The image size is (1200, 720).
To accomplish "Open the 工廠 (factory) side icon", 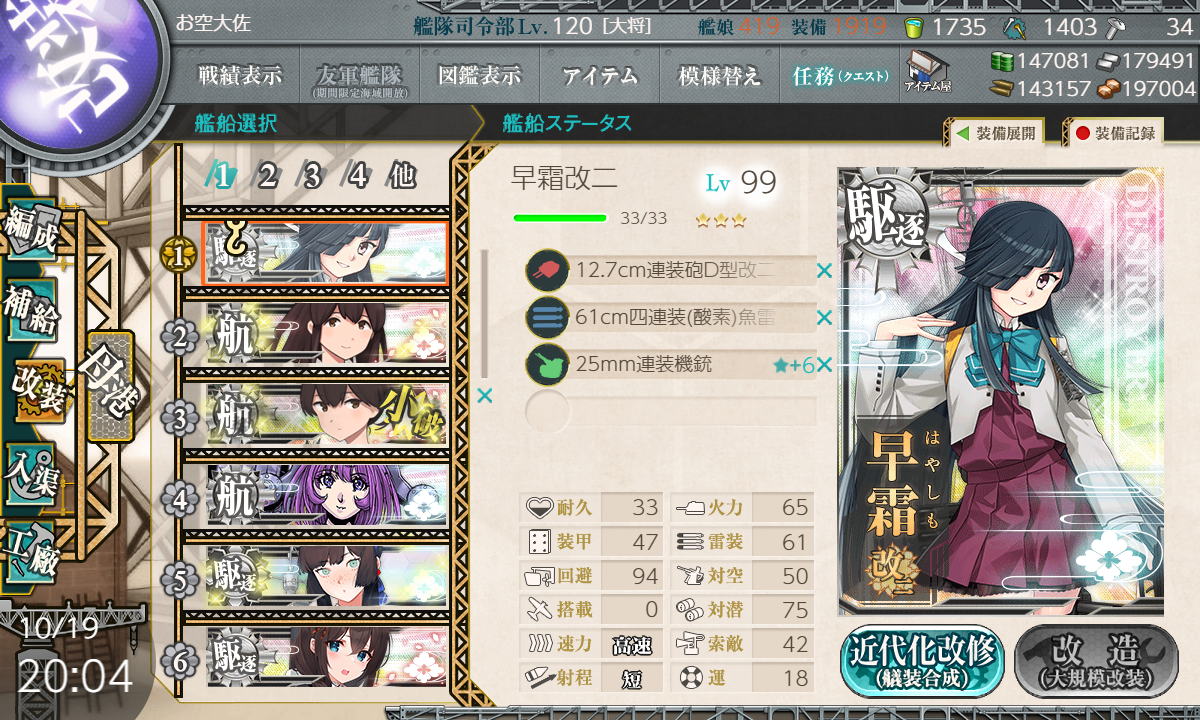I will click(x=30, y=550).
